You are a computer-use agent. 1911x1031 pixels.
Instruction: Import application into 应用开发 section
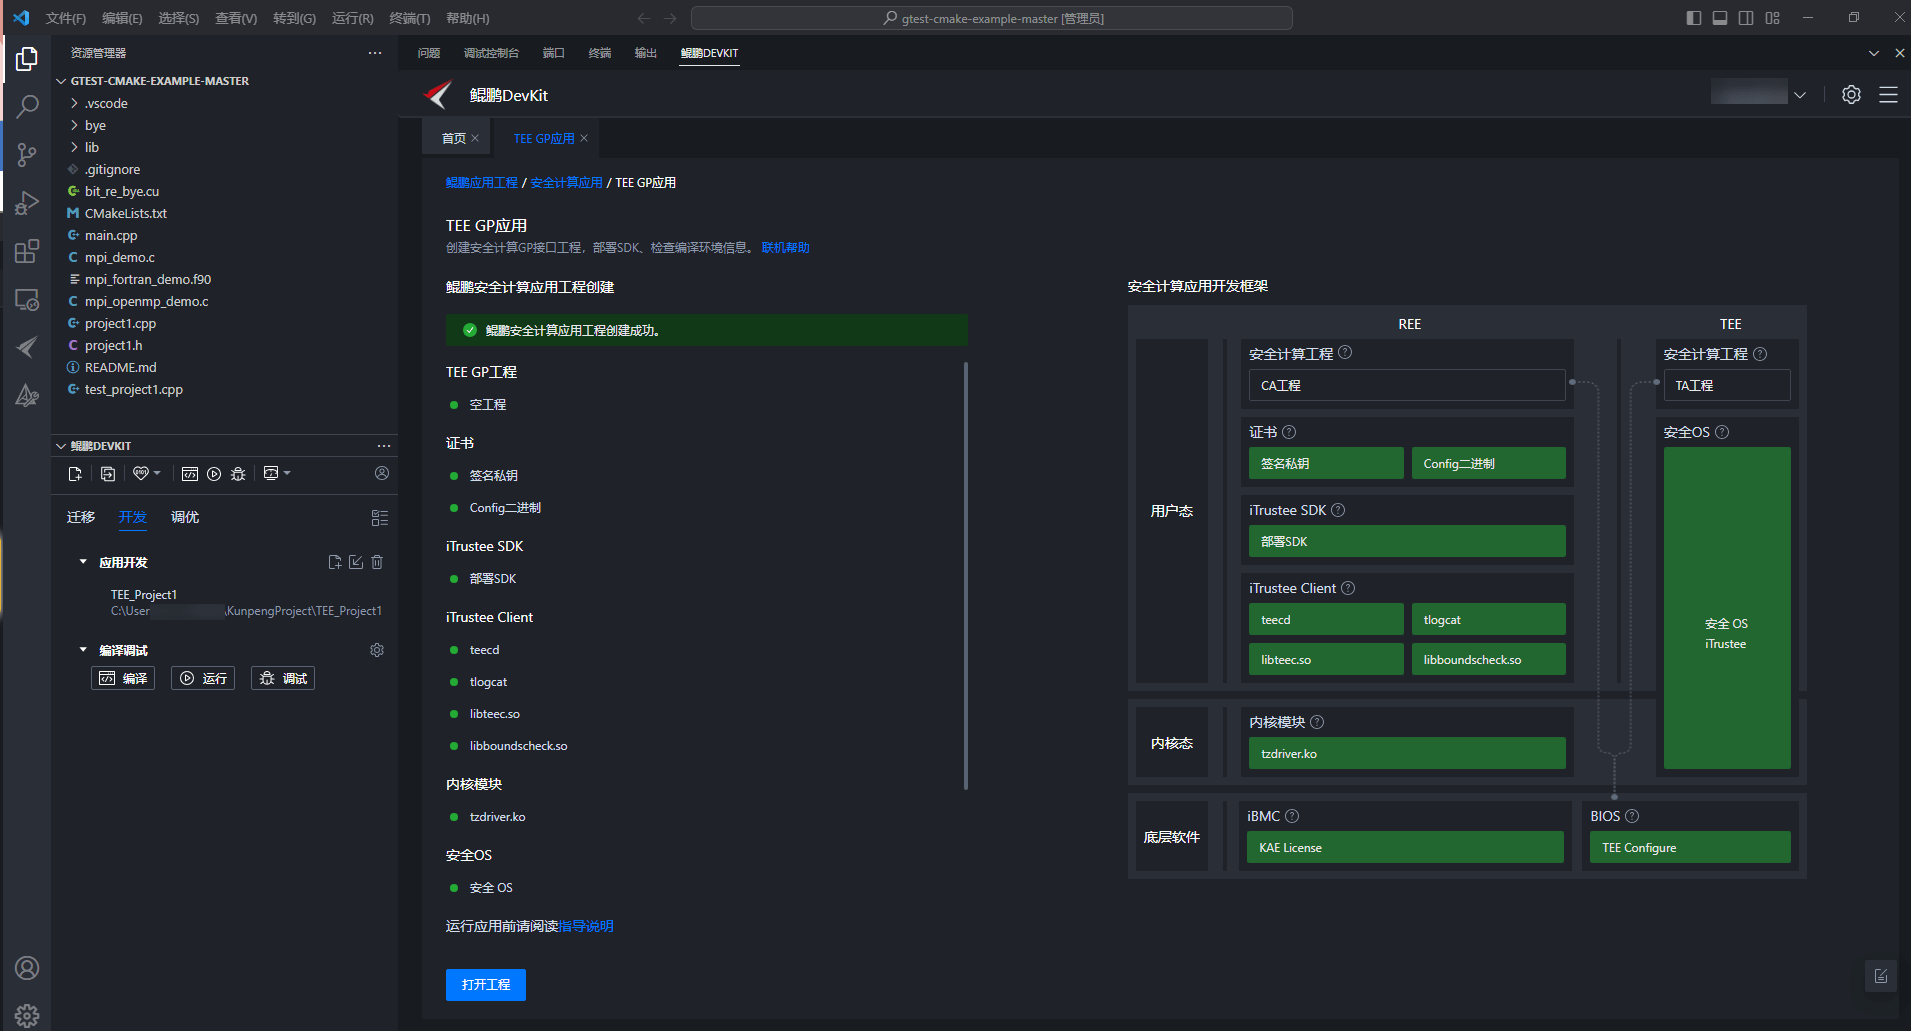point(356,562)
